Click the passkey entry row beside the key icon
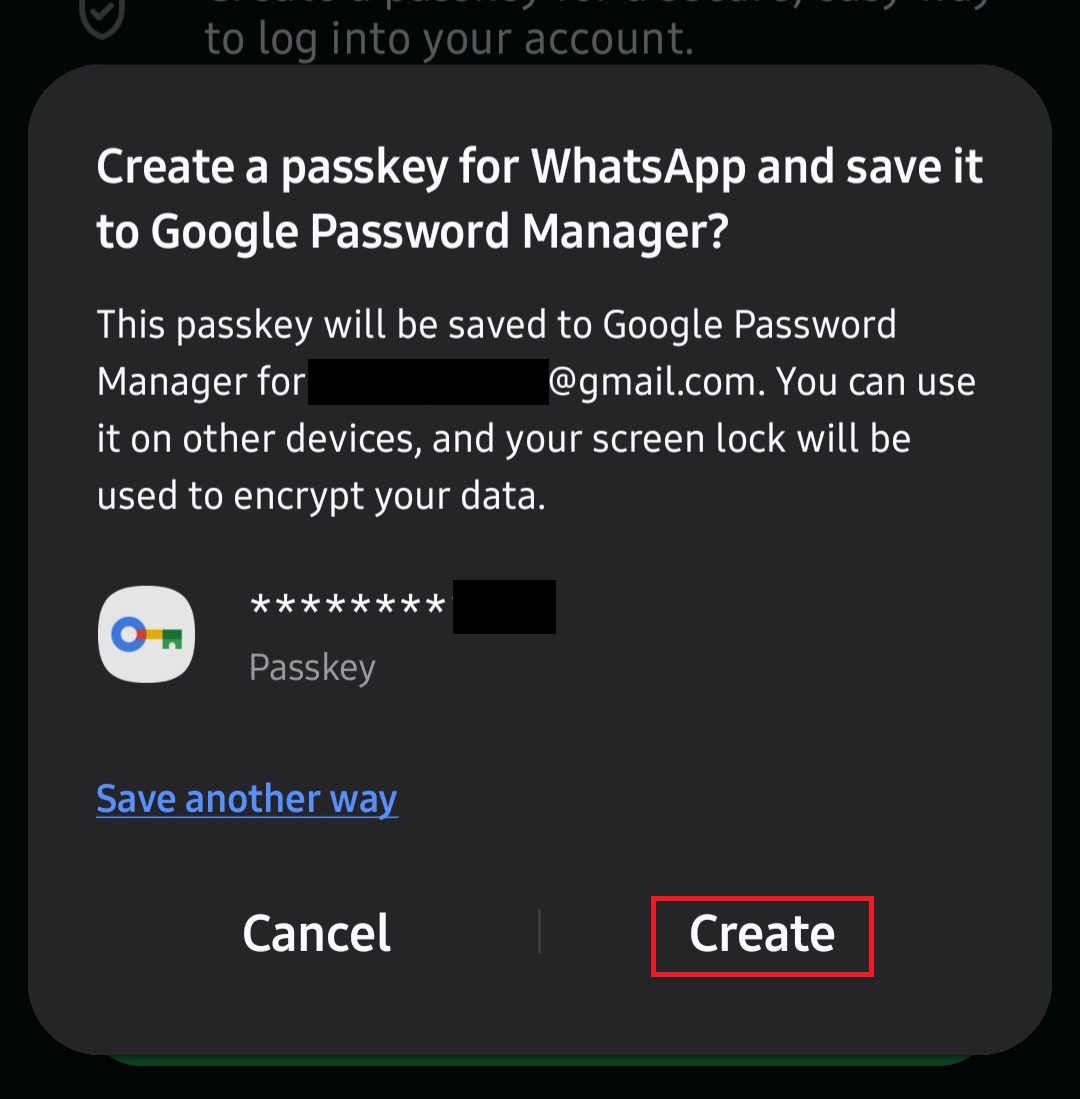This screenshot has height=1099, width=1080. pyautogui.click(x=400, y=634)
